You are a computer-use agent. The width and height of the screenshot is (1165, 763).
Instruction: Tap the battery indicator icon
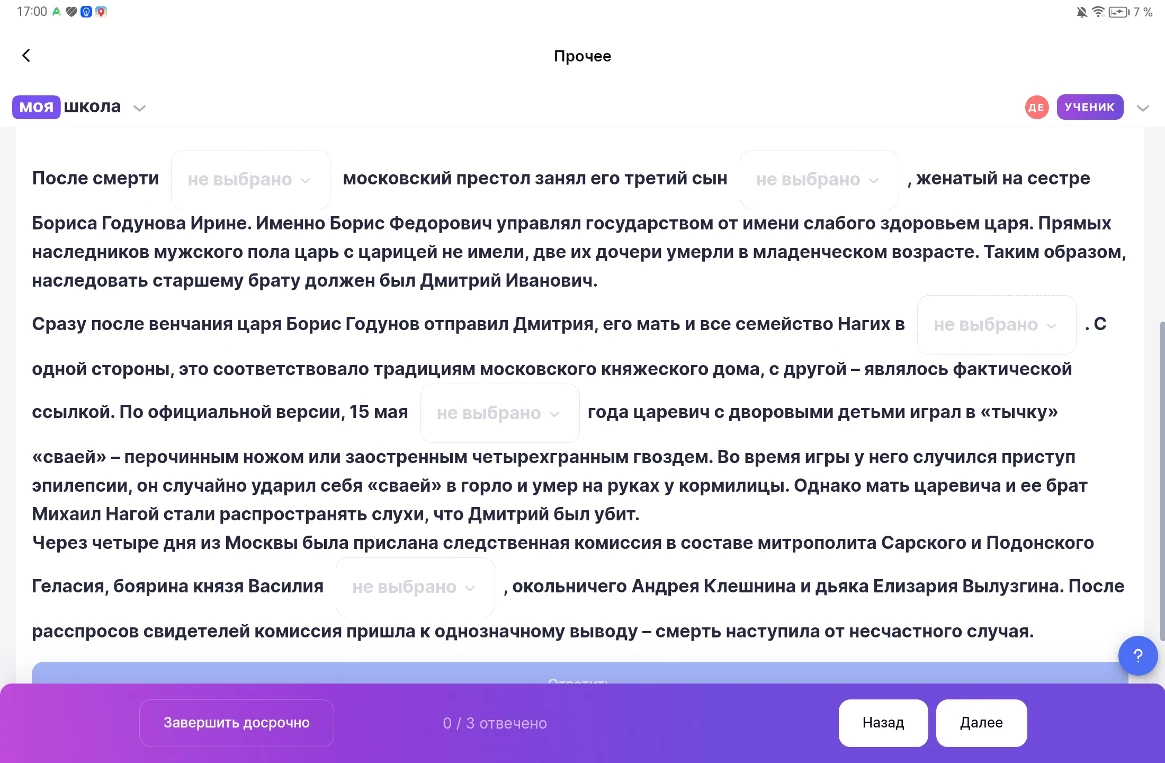[x=1118, y=12]
